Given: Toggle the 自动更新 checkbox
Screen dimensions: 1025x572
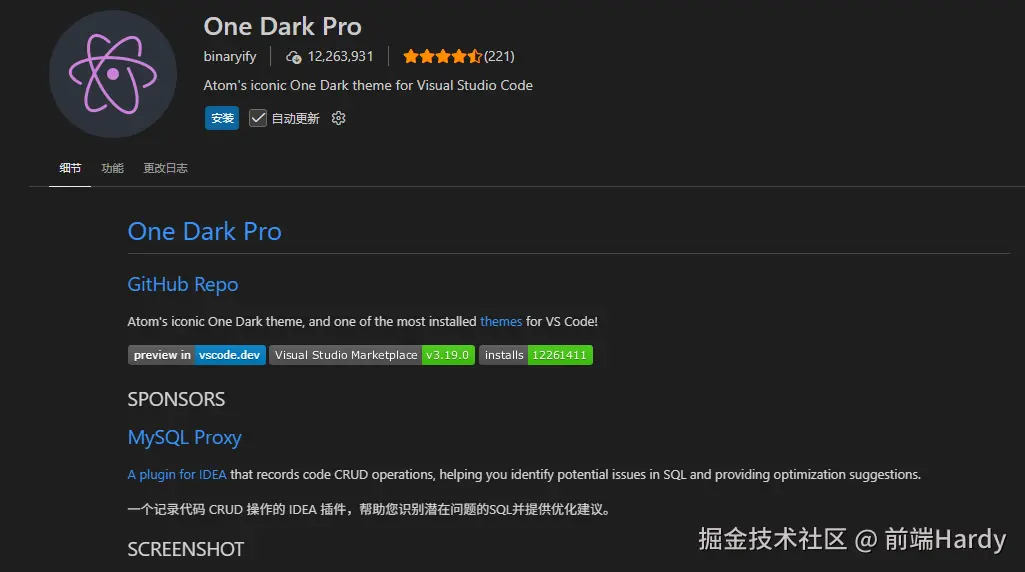Looking at the screenshot, I should [x=258, y=118].
